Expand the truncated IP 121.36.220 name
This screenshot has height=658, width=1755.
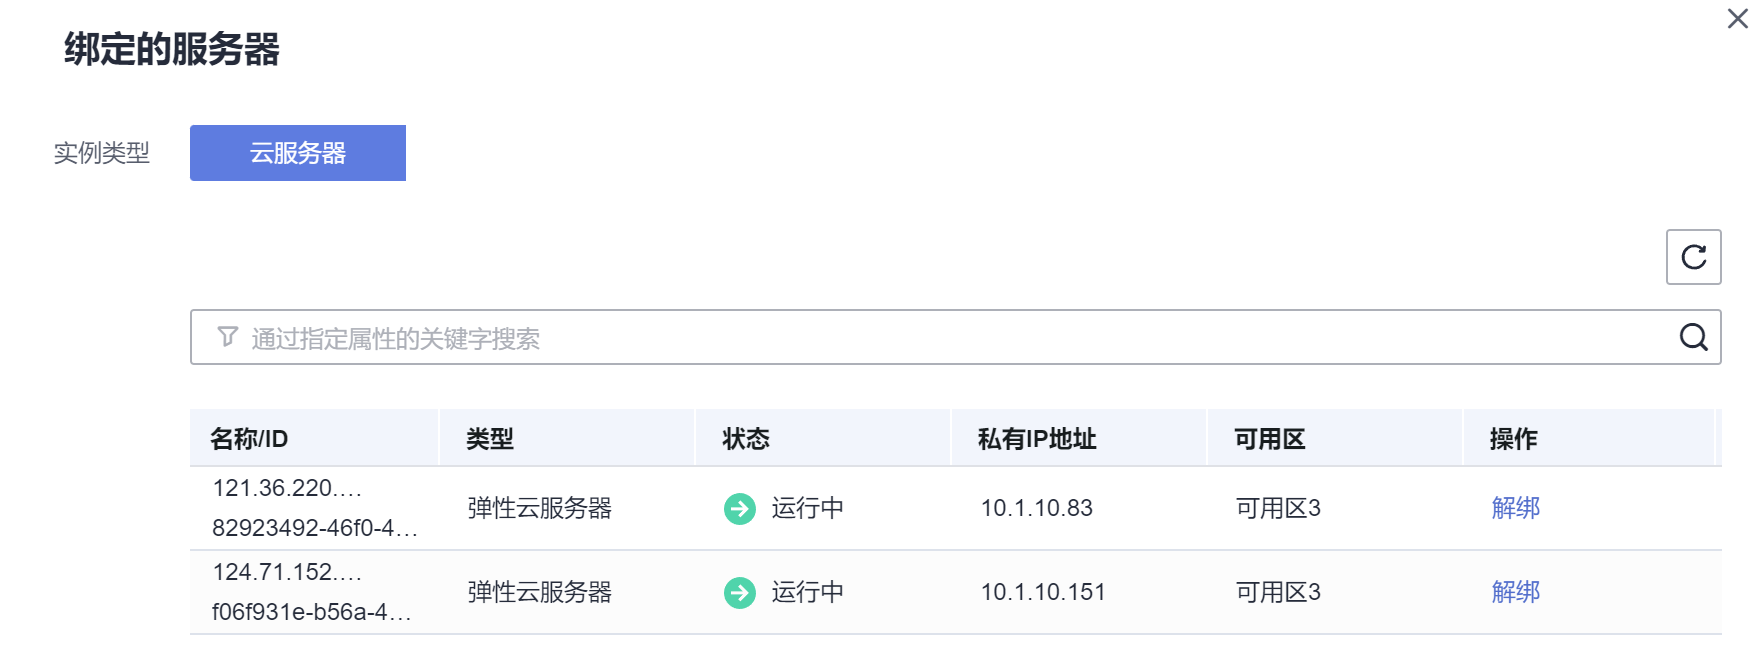pyautogui.click(x=289, y=487)
